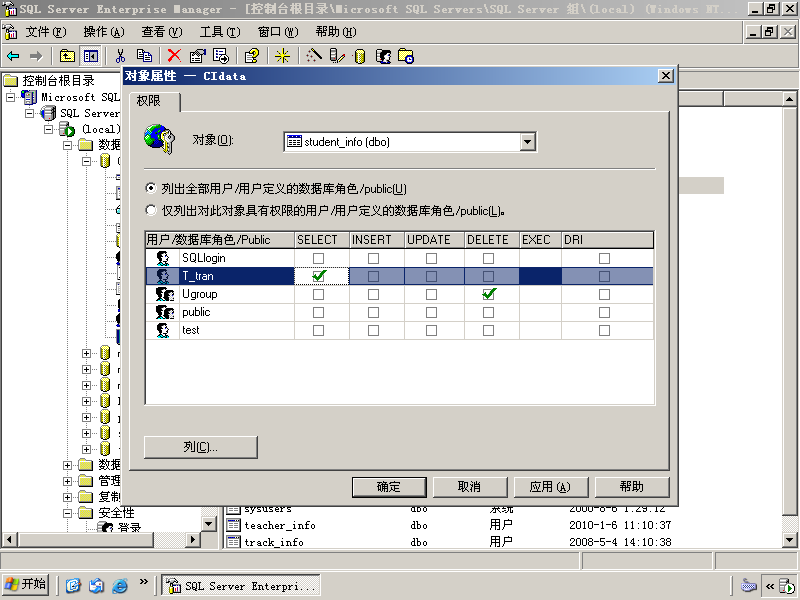Toggle DELETE checkbox for SQLlogin
This screenshot has width=800, height=600.
point(489,258)
